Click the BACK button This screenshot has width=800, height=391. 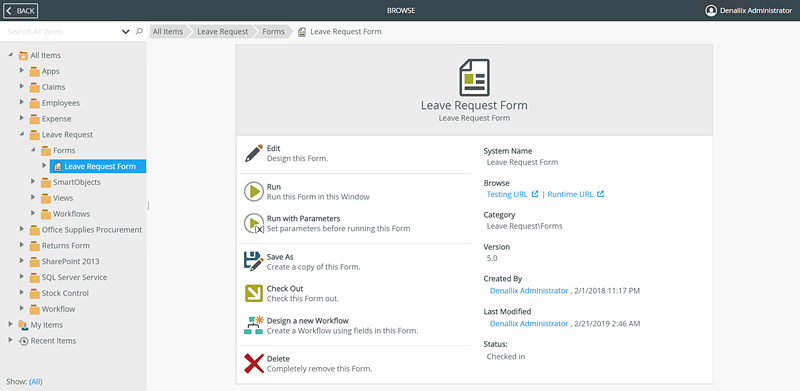pos(21,11)
